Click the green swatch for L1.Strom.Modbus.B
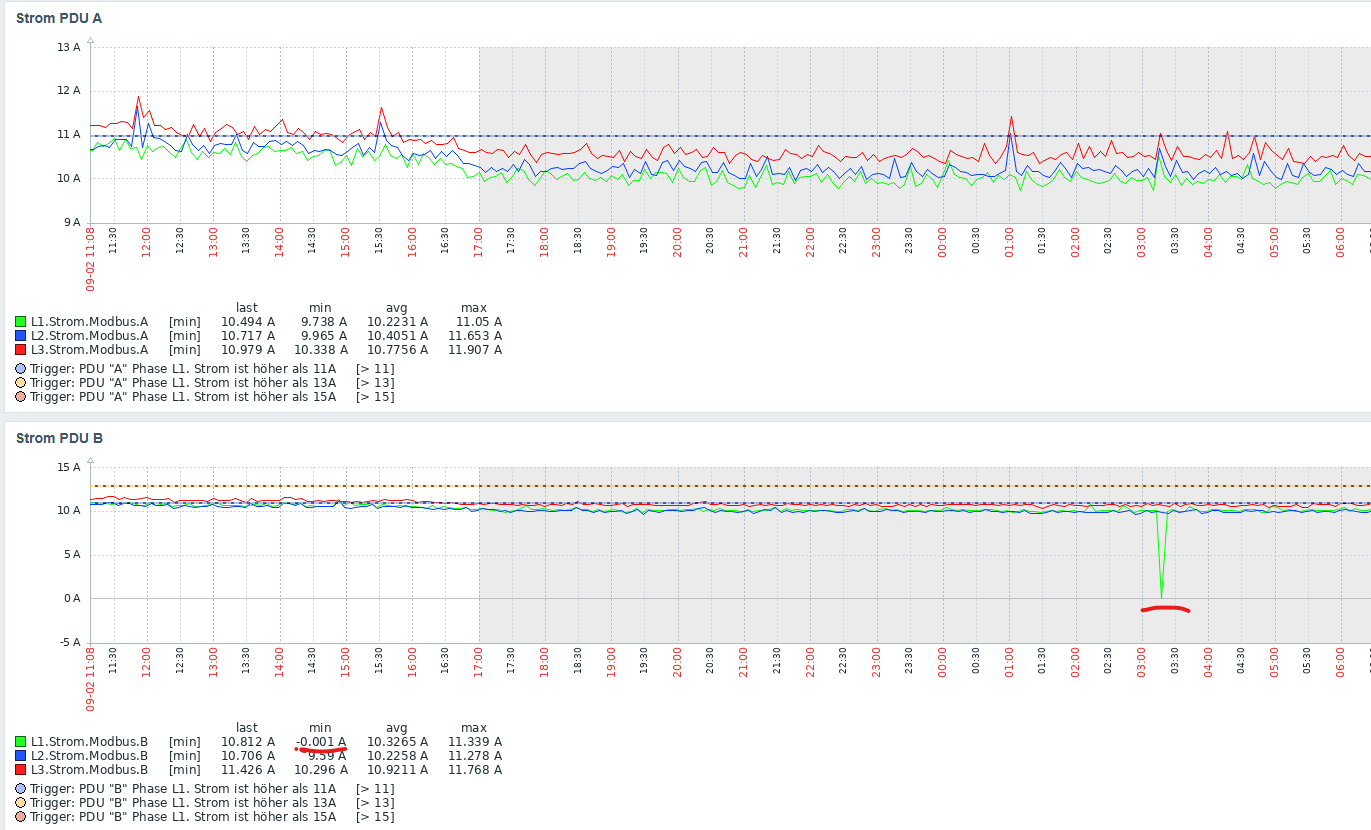1371x830 pixels. (21, 742)
